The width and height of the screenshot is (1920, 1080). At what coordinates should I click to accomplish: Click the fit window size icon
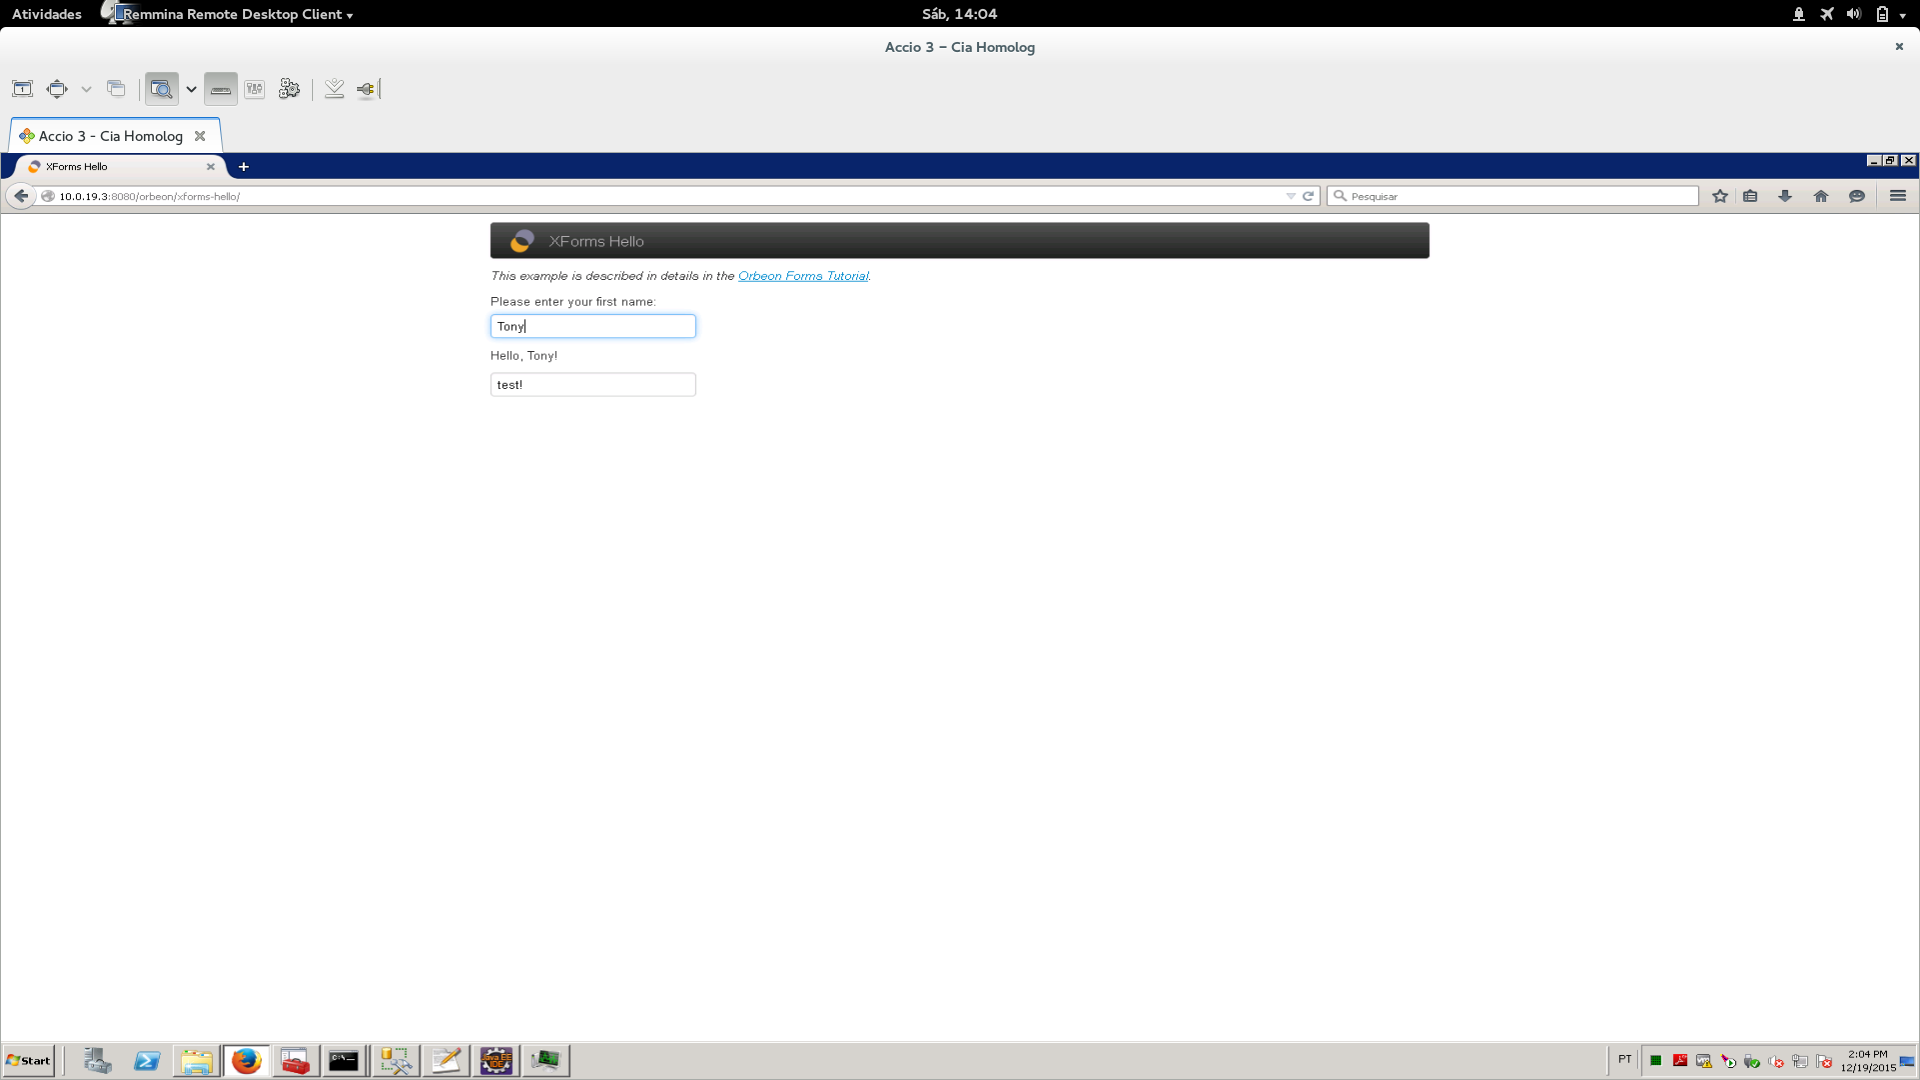pos(22,89)
